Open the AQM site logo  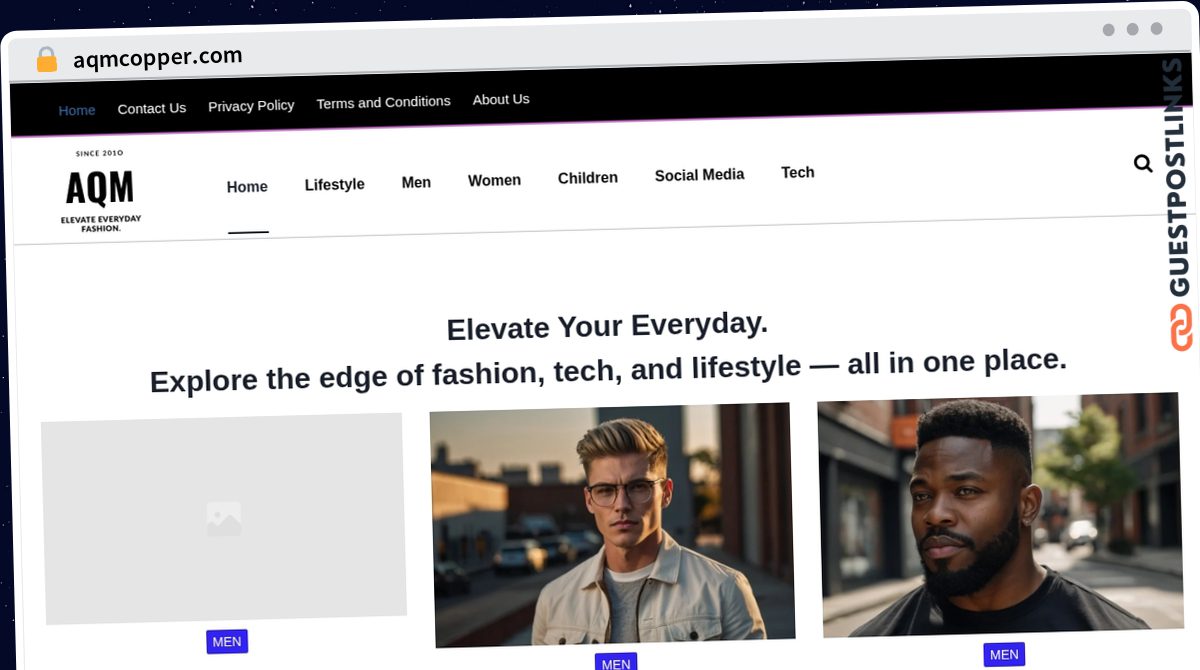click(100, 191)
